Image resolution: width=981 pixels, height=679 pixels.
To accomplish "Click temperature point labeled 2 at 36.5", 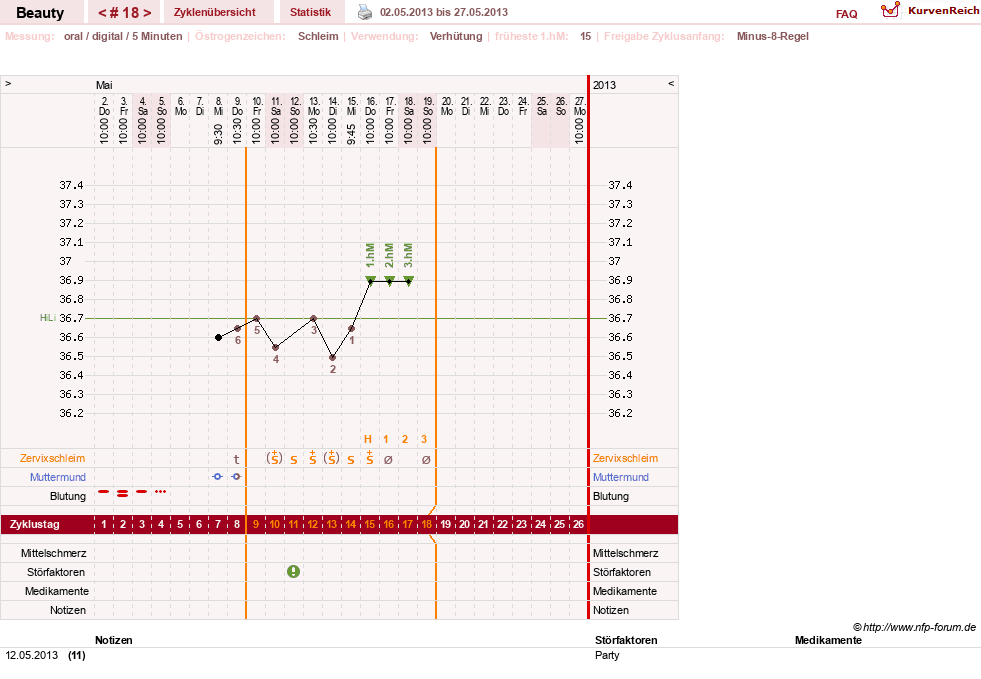I will click(332, 357).
